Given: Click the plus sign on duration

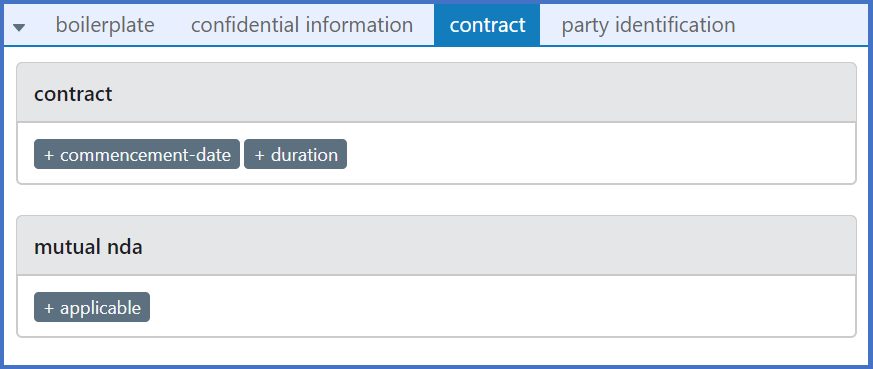Looking at the screenshot, I should [259, 155].
